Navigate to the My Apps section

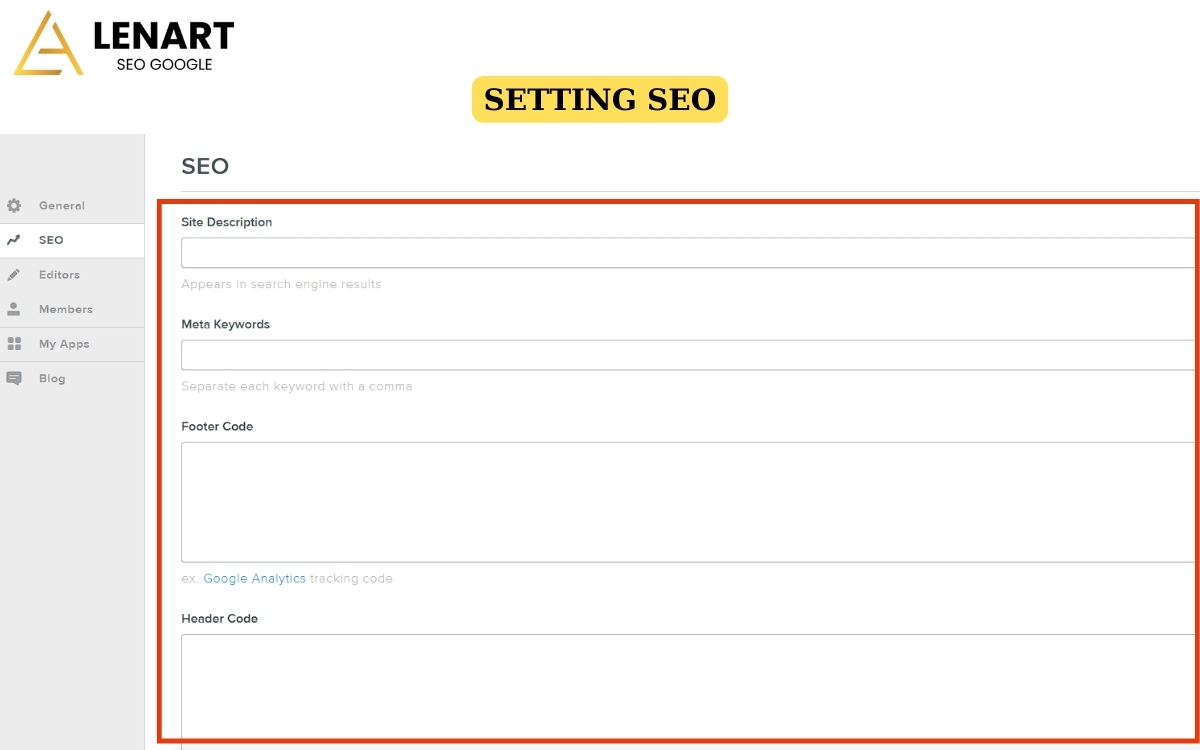(x=62, y=343)
